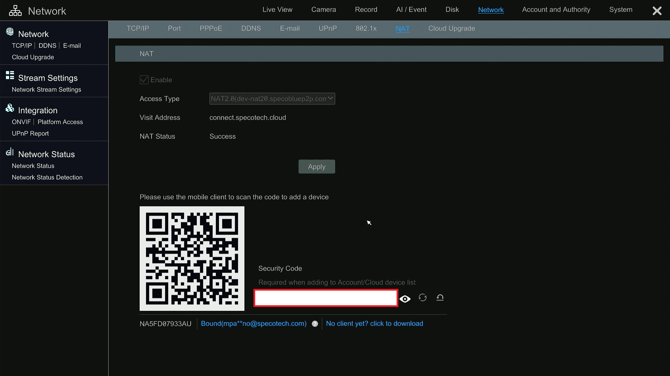Screen dimensions: 670x376
Task: Switch to the TCP/IP tab
Action: [x=138, y=28]
